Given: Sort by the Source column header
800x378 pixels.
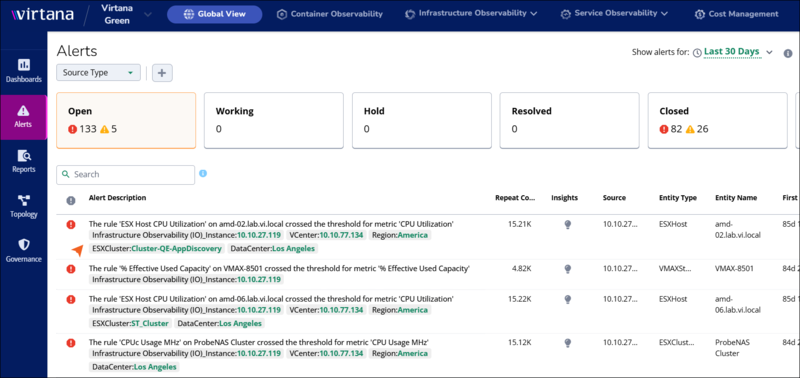Looking at the screenshot, I should click(x=614, y=198).
